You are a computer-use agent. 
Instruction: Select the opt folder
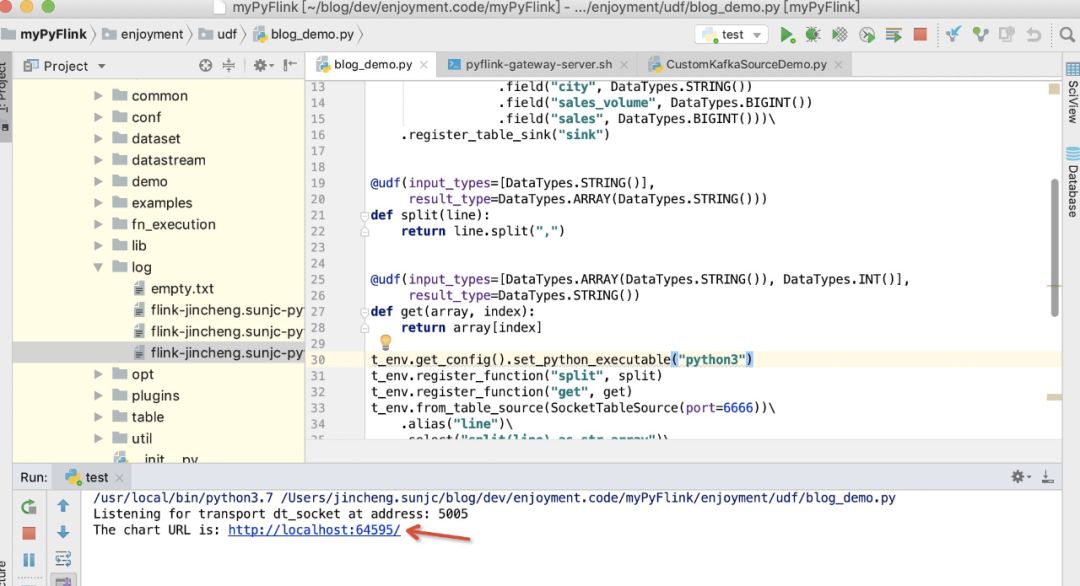pyautogui.click(x=143, y=374)
